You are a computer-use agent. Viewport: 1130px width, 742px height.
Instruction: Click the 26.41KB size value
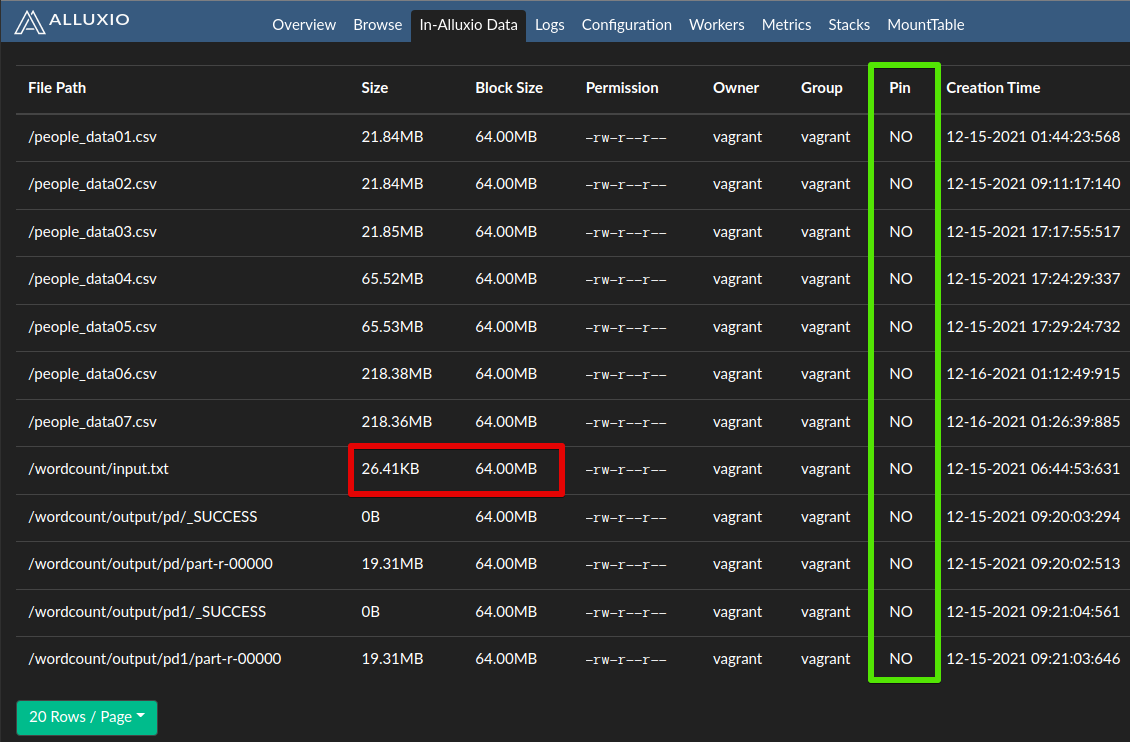(x=390, y=469)
